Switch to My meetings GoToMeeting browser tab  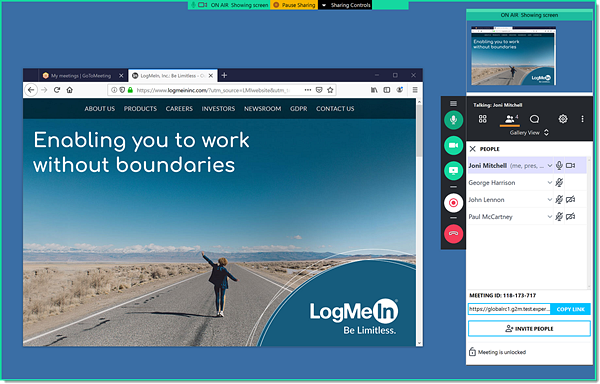(82, 76)
